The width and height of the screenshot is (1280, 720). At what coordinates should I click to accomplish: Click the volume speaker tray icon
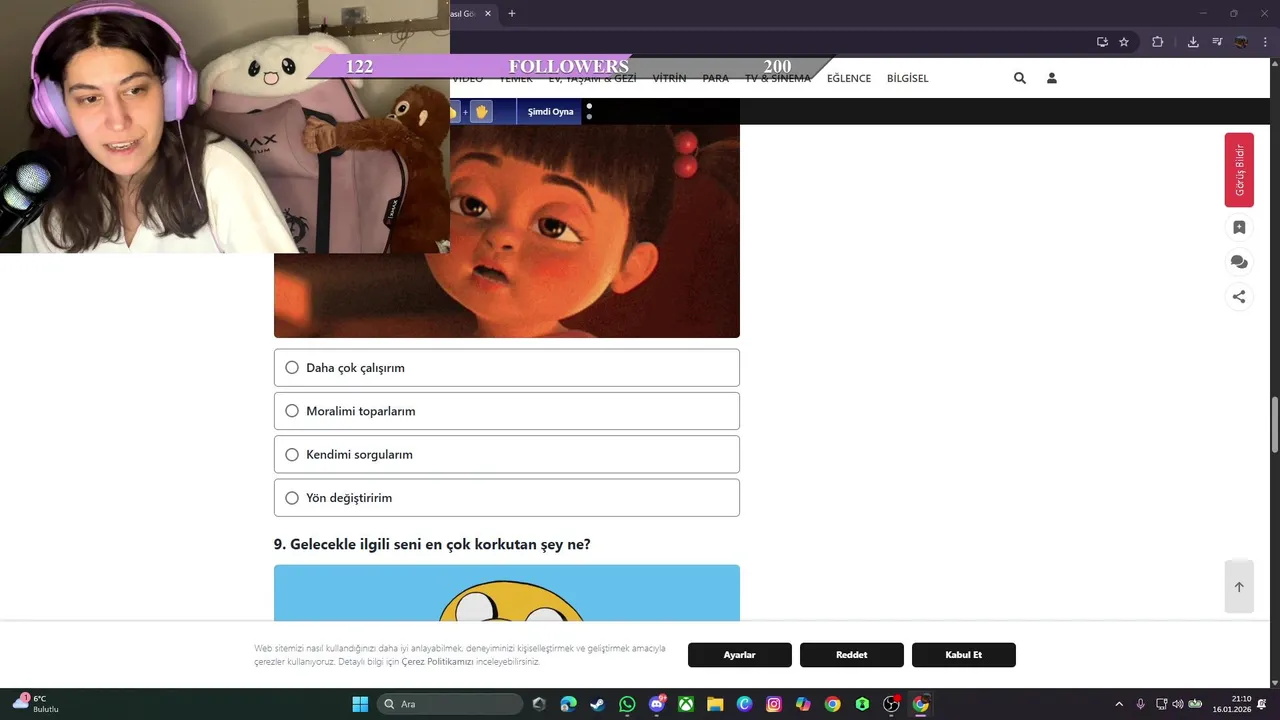click(1177, 704)
